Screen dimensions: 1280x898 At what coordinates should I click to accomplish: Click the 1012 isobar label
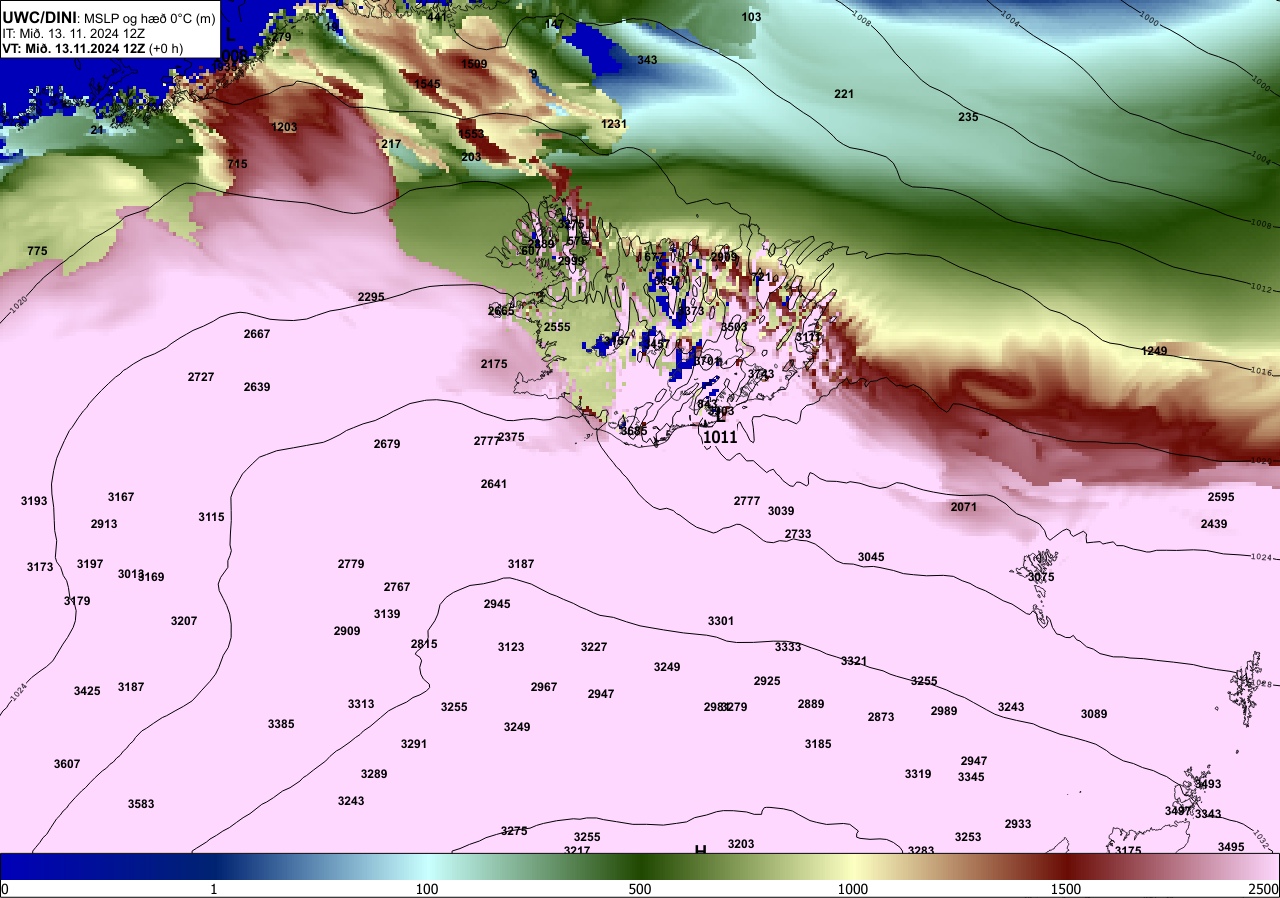click(x=1262, y=288)
